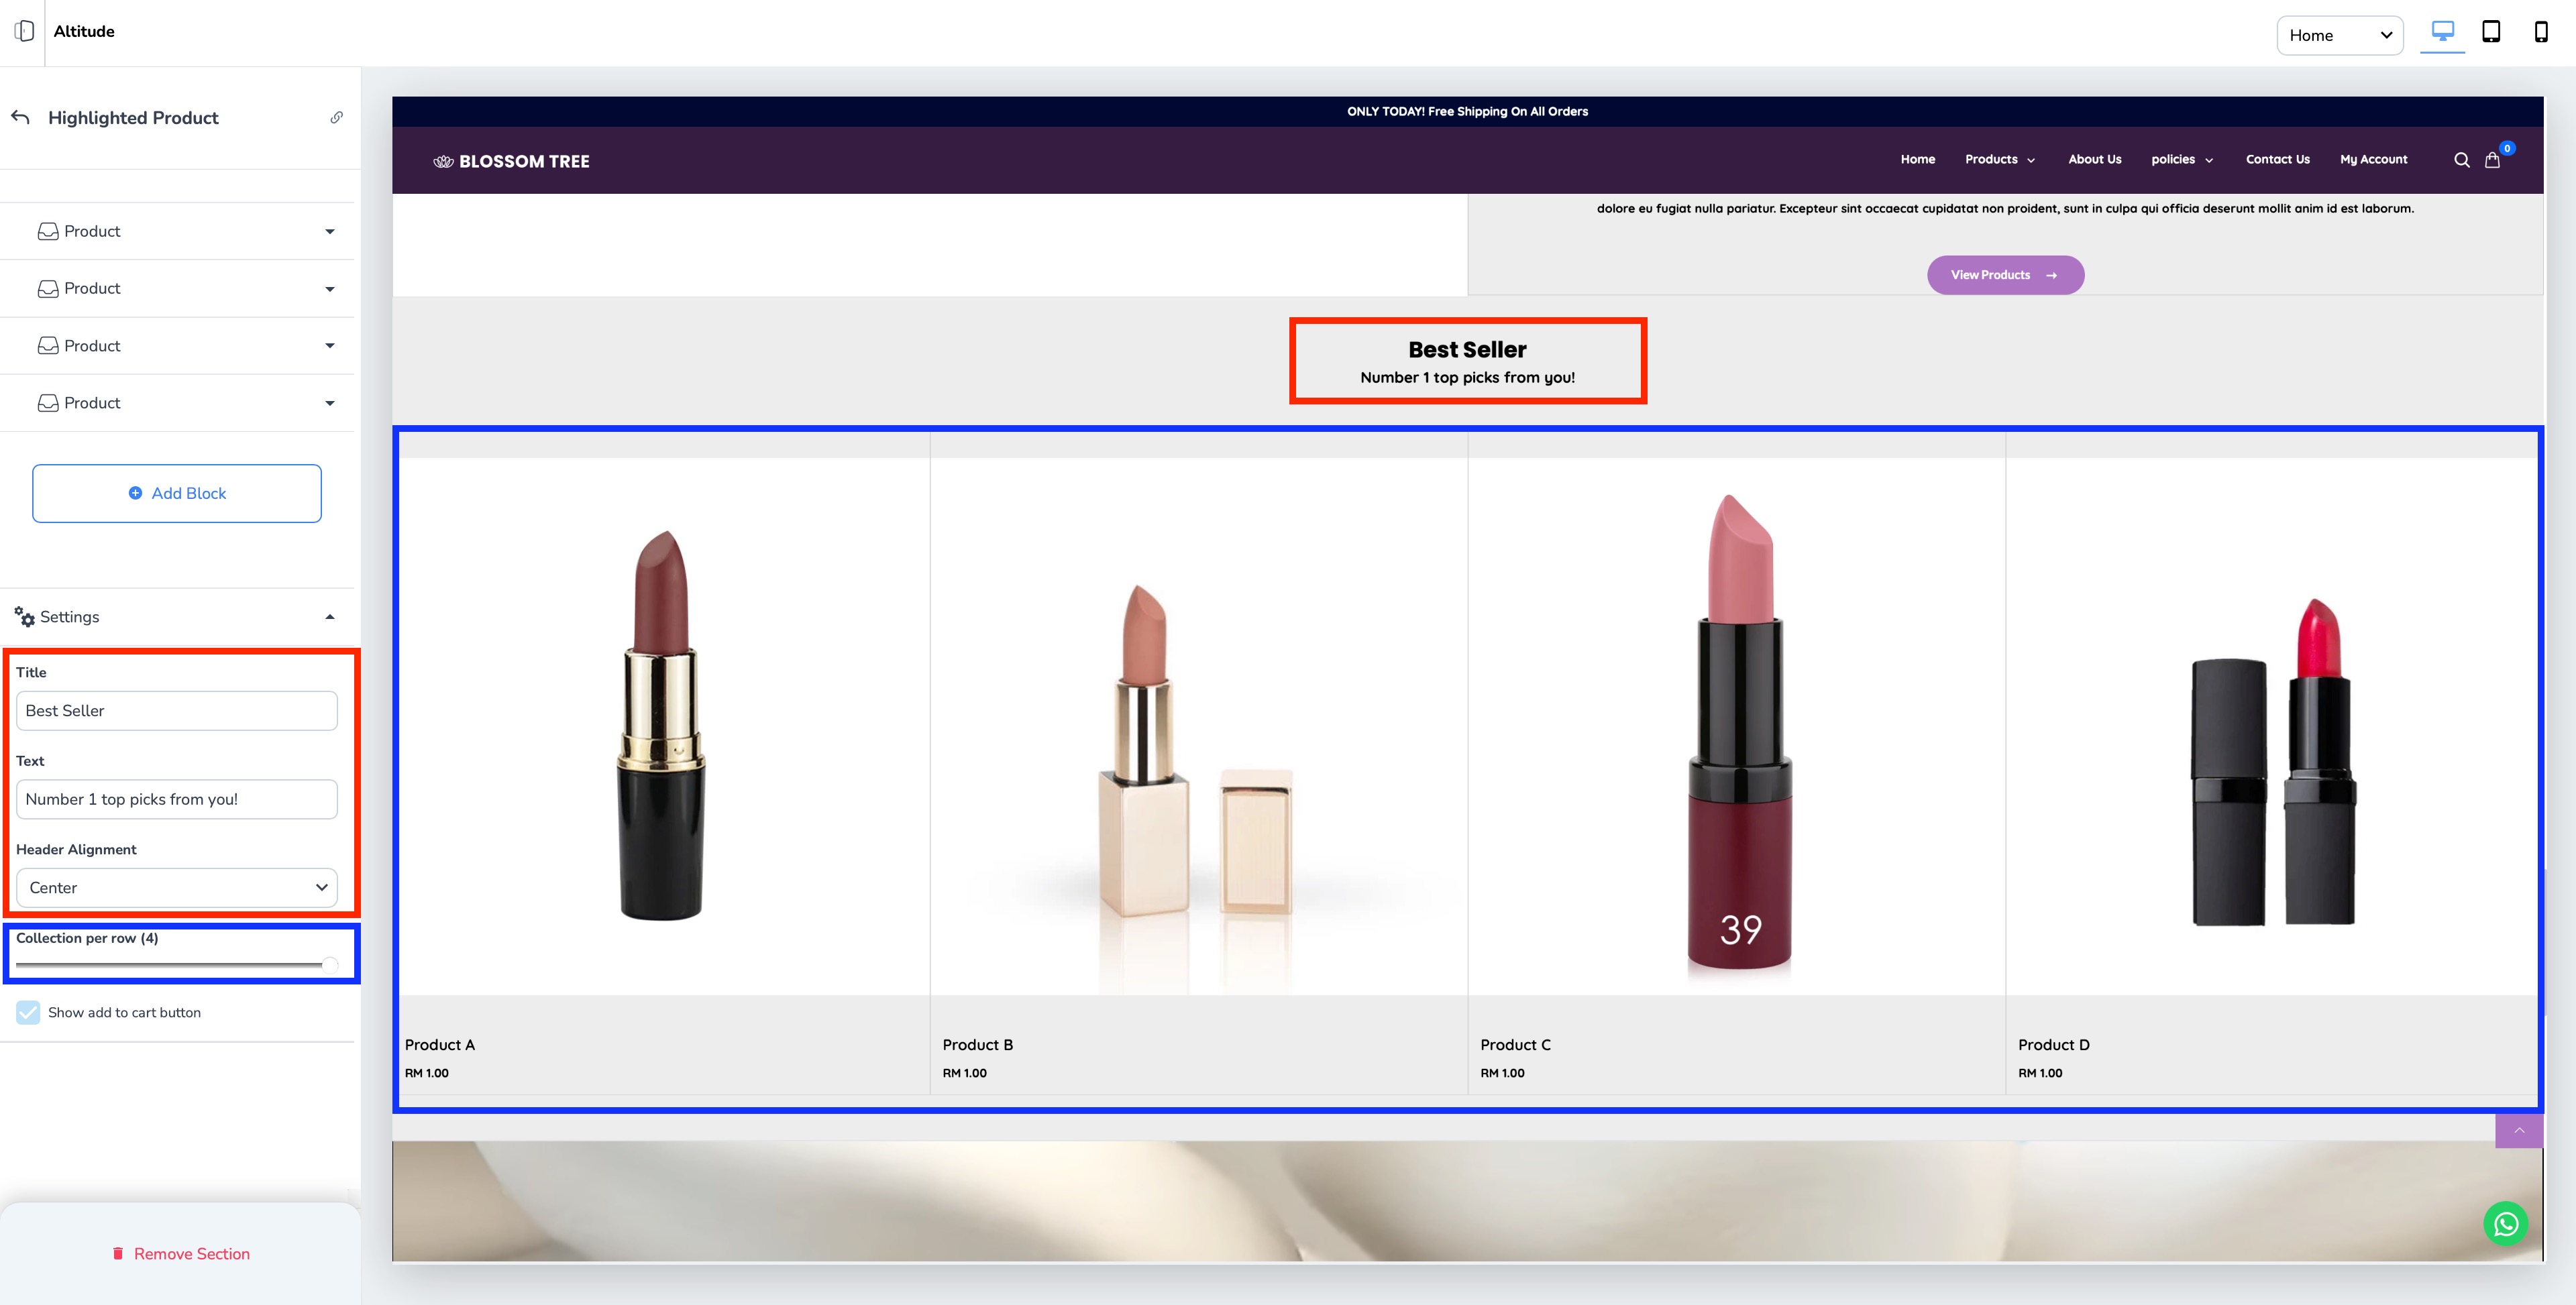Open the store search icon
The image size is (2576, 1305).
2461,160
